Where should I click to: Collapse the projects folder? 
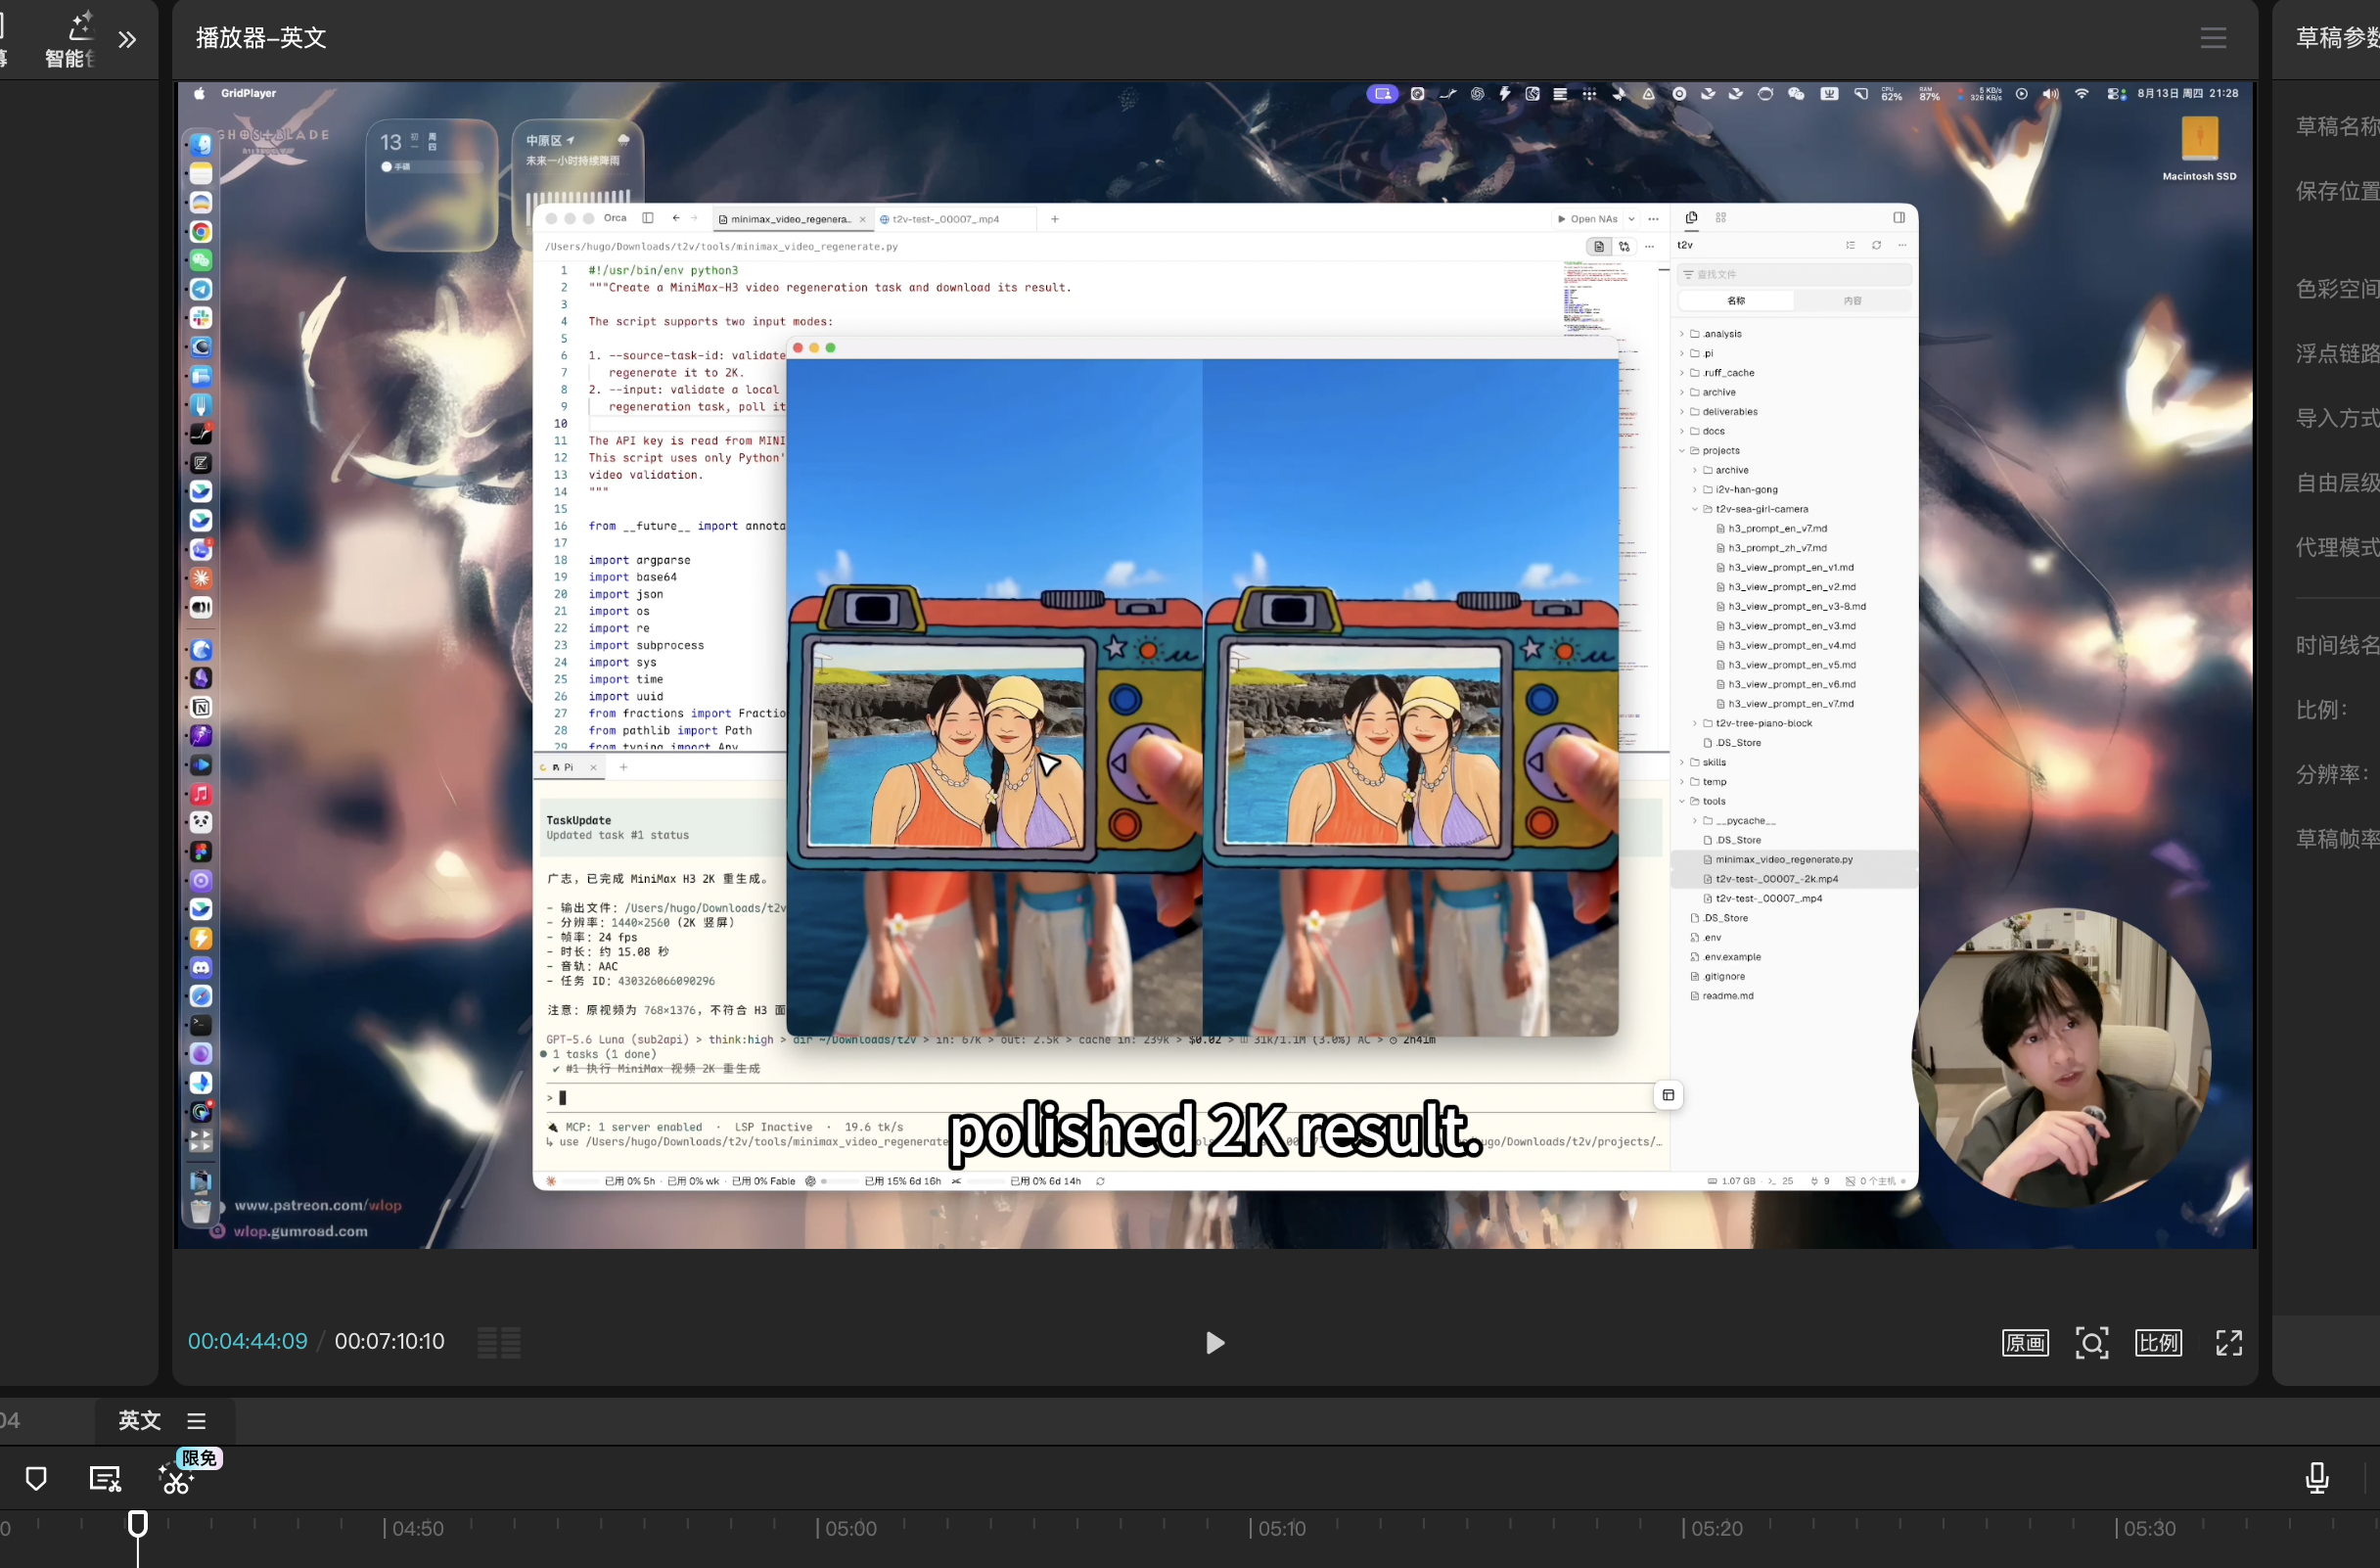click(x=1720, y=451)
